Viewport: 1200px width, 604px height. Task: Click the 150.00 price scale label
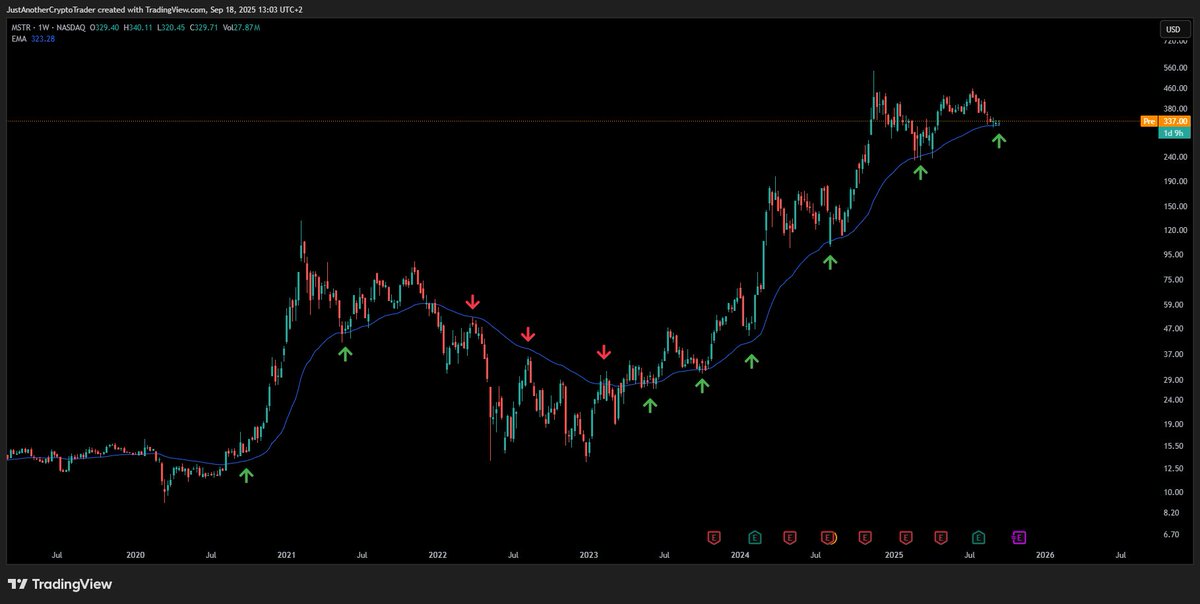tap(1174, 206)
